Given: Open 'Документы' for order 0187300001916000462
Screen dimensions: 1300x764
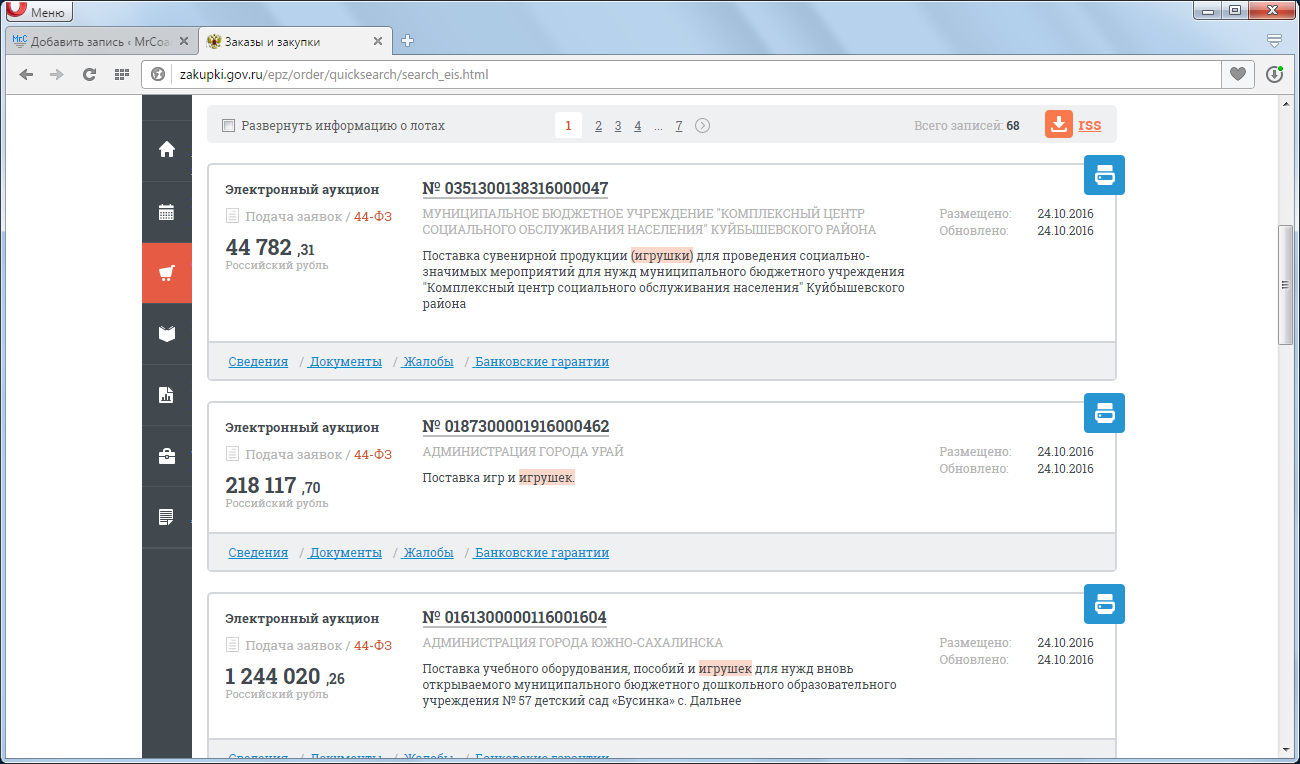Looking at the screenshot, I should (345, 552).
